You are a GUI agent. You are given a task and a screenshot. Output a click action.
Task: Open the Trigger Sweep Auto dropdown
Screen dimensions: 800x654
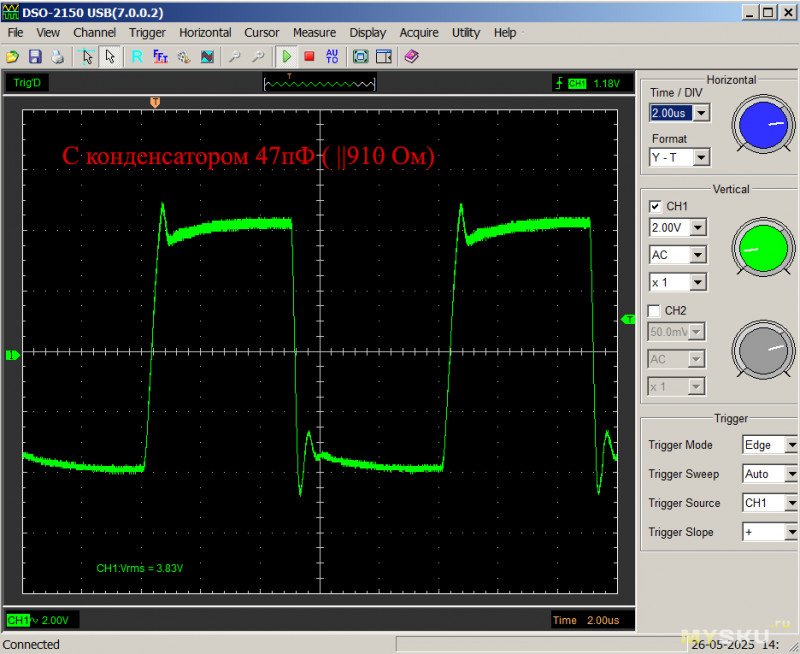[791, 474]
